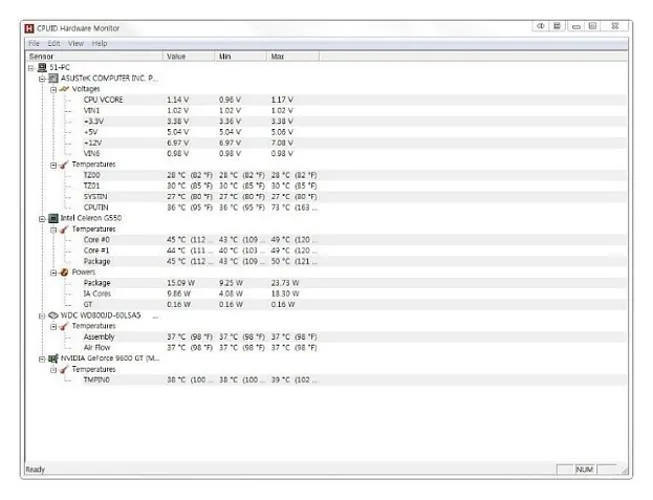This screenshot has width=653, height=500.
Task: Click the motherboard icon beside ASUSTeK COMPUTER
Action: 53,78
